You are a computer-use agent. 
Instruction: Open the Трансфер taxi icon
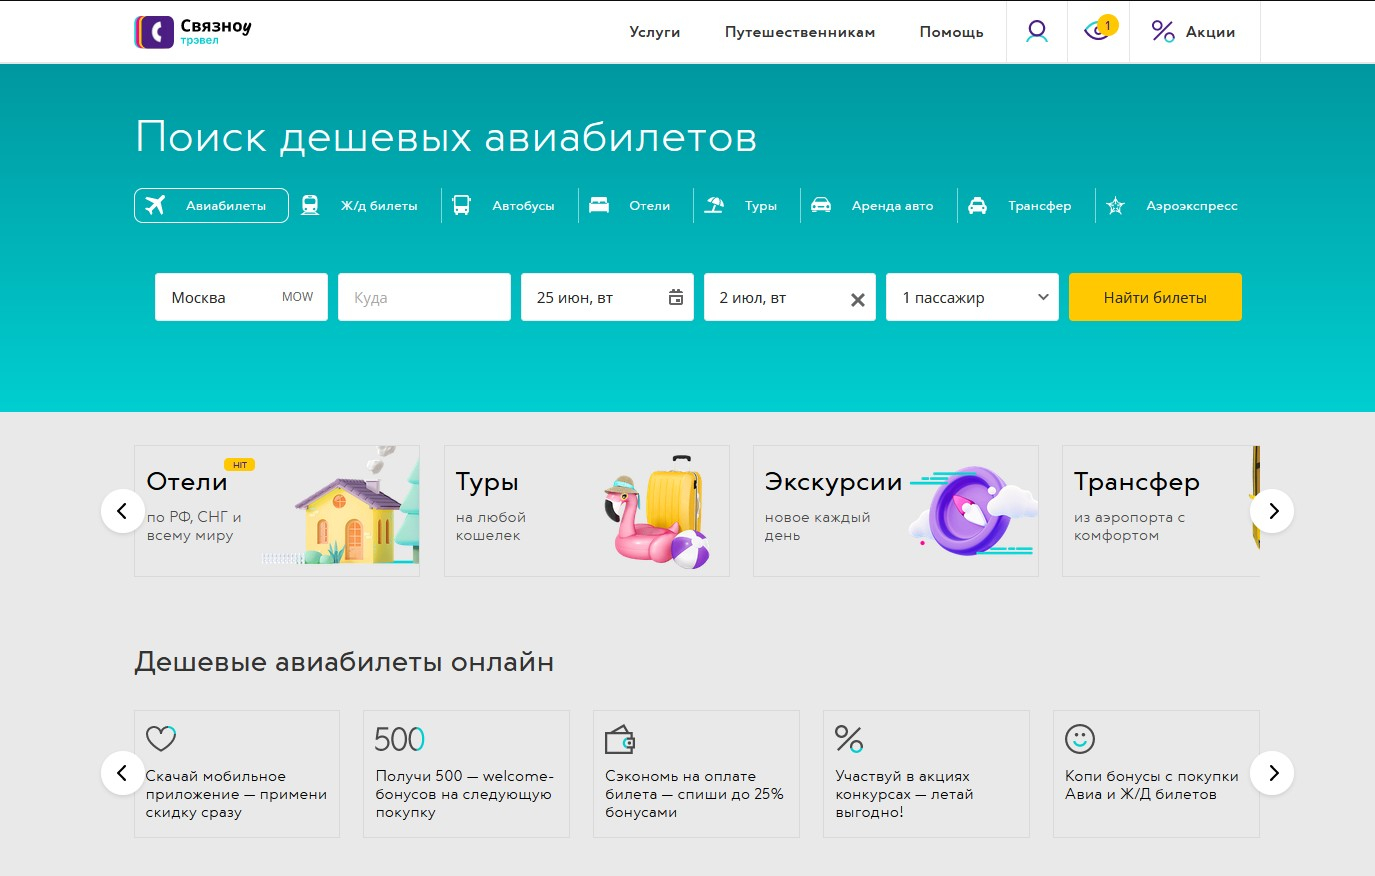coord(977,206)
